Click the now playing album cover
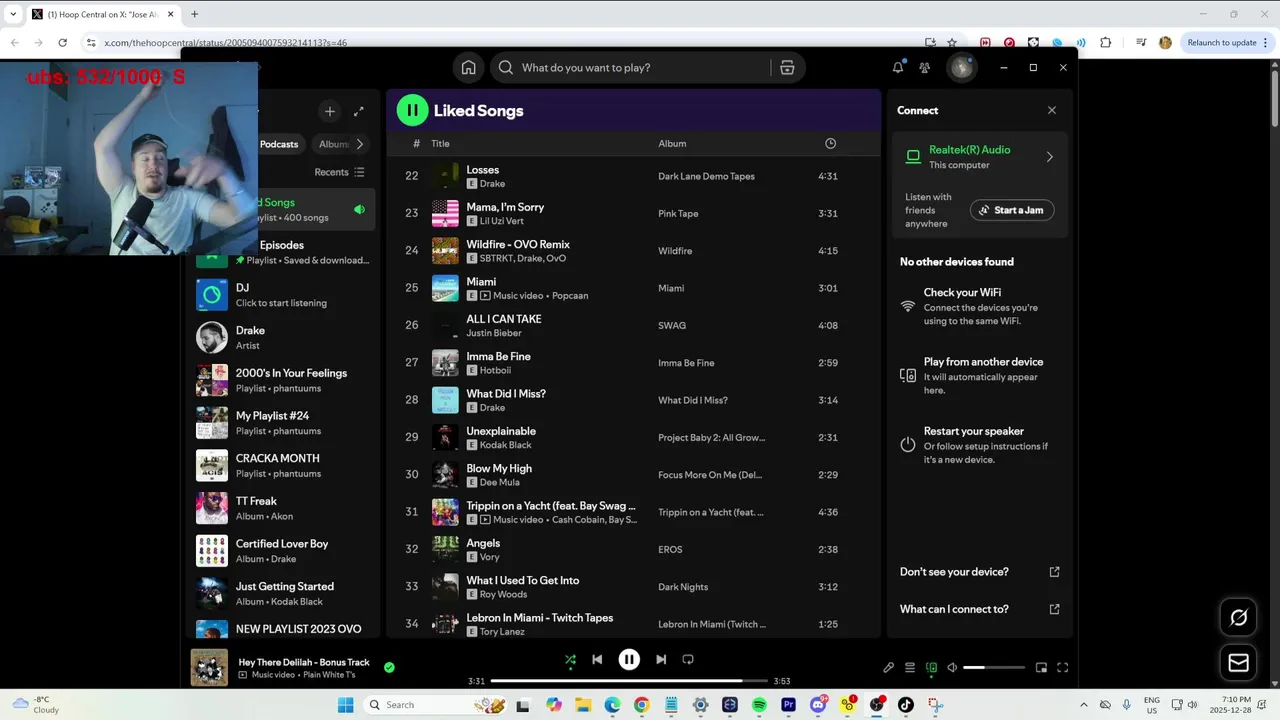 point(209,667)
